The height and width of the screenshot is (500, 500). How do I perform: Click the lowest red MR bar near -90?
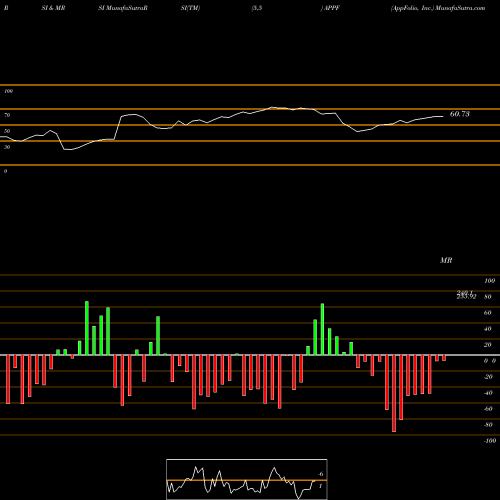click(x=394, y=393)
